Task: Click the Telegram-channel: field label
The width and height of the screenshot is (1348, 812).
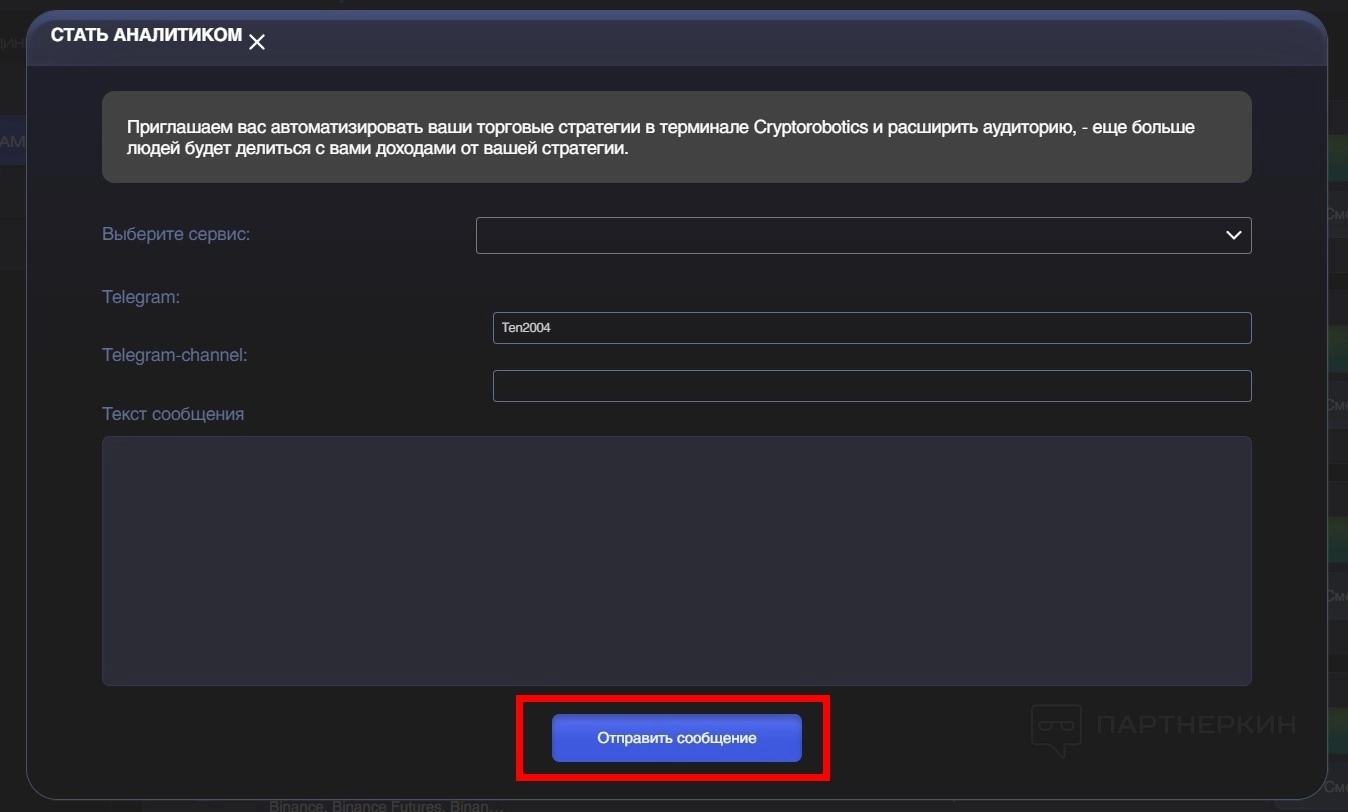Action: coord(175,355)
